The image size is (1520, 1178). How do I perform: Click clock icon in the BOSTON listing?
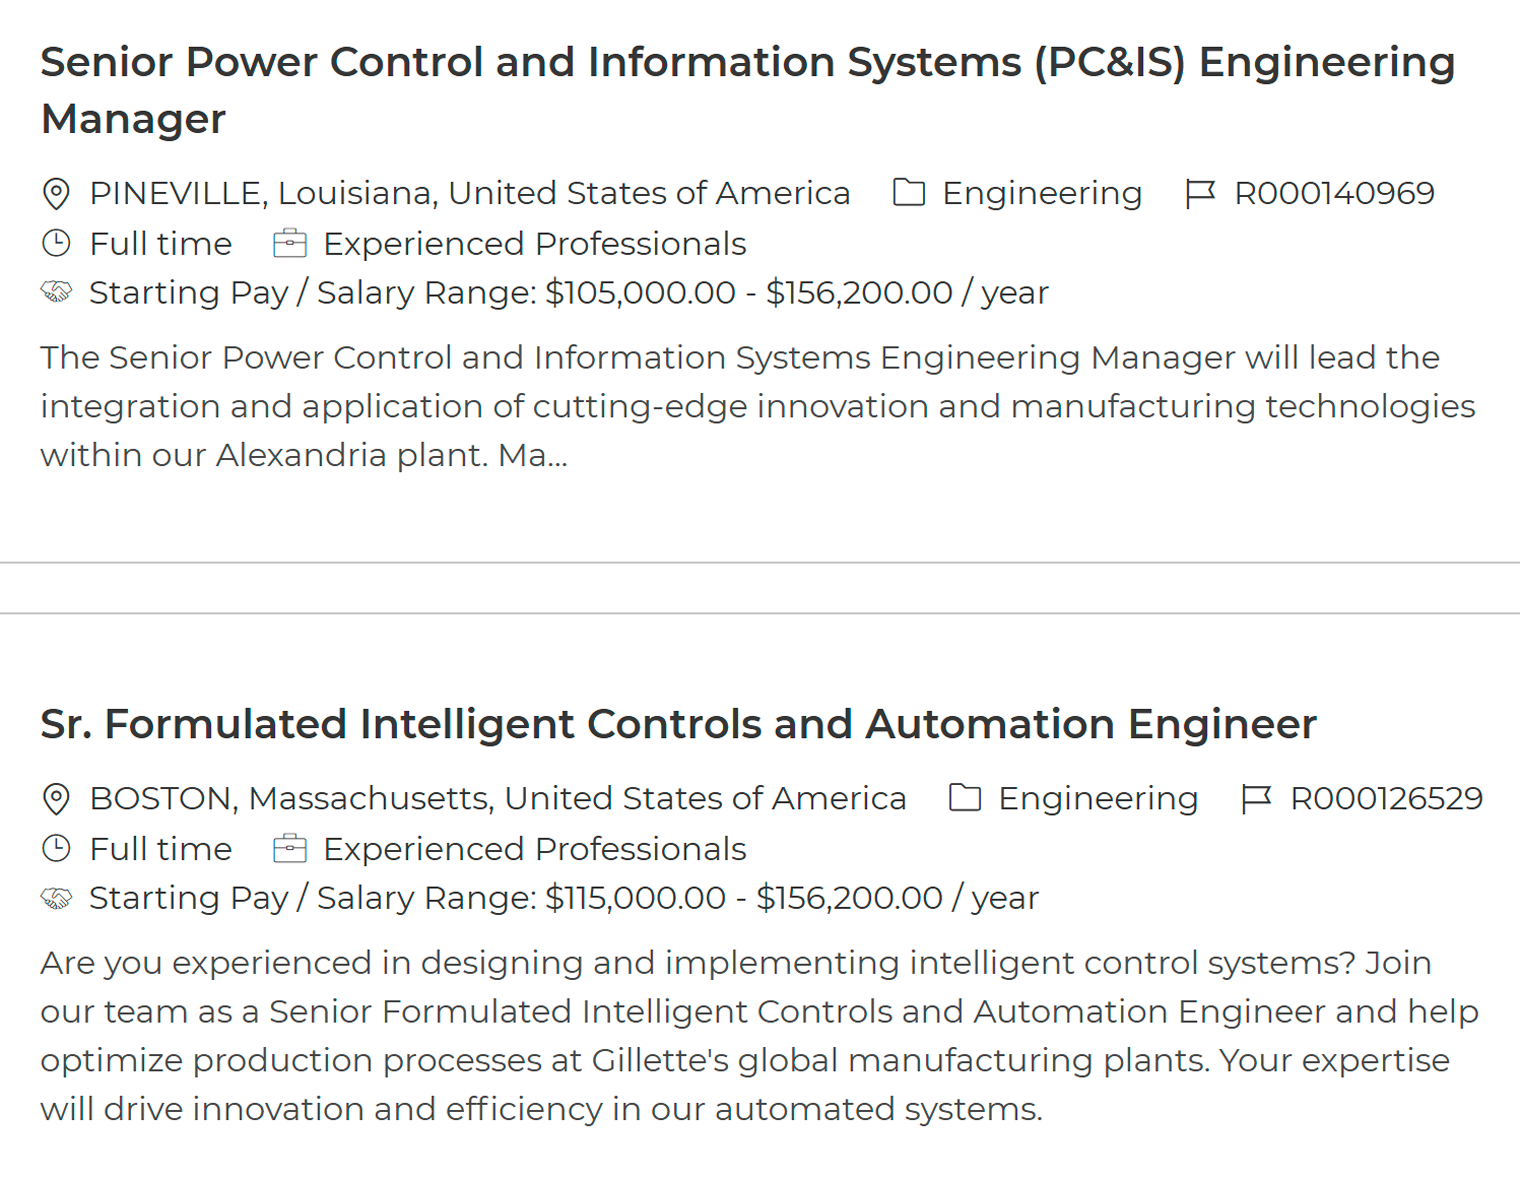pyautogui.click(x=57, y=848)
